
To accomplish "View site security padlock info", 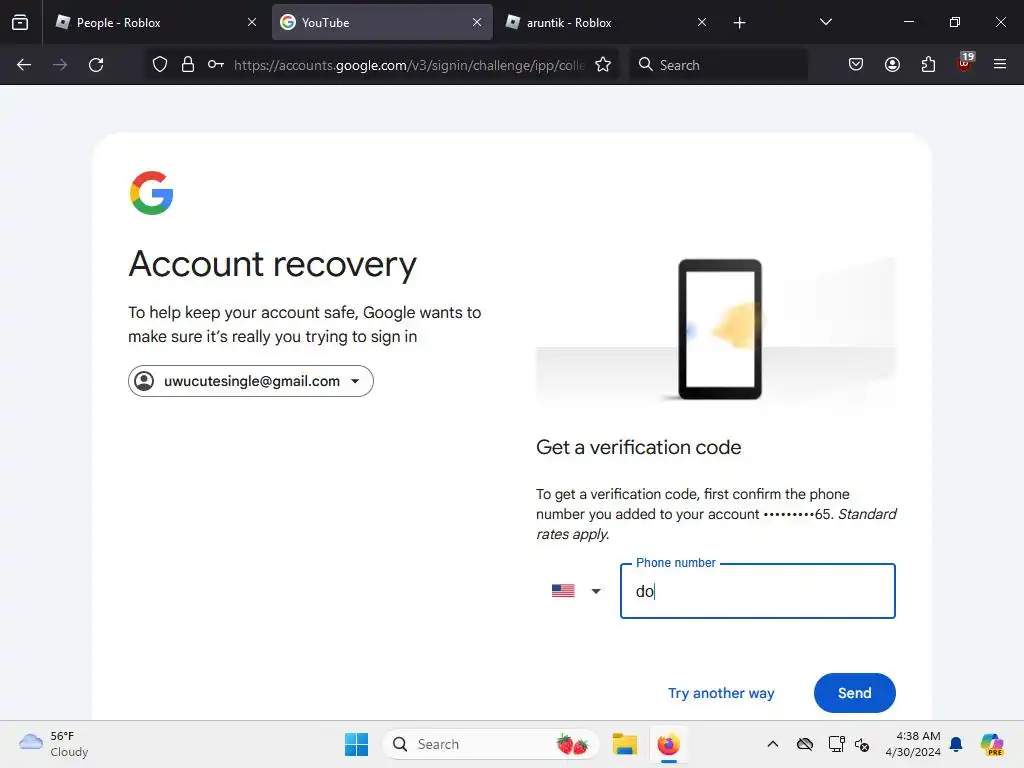I will 188,65.
